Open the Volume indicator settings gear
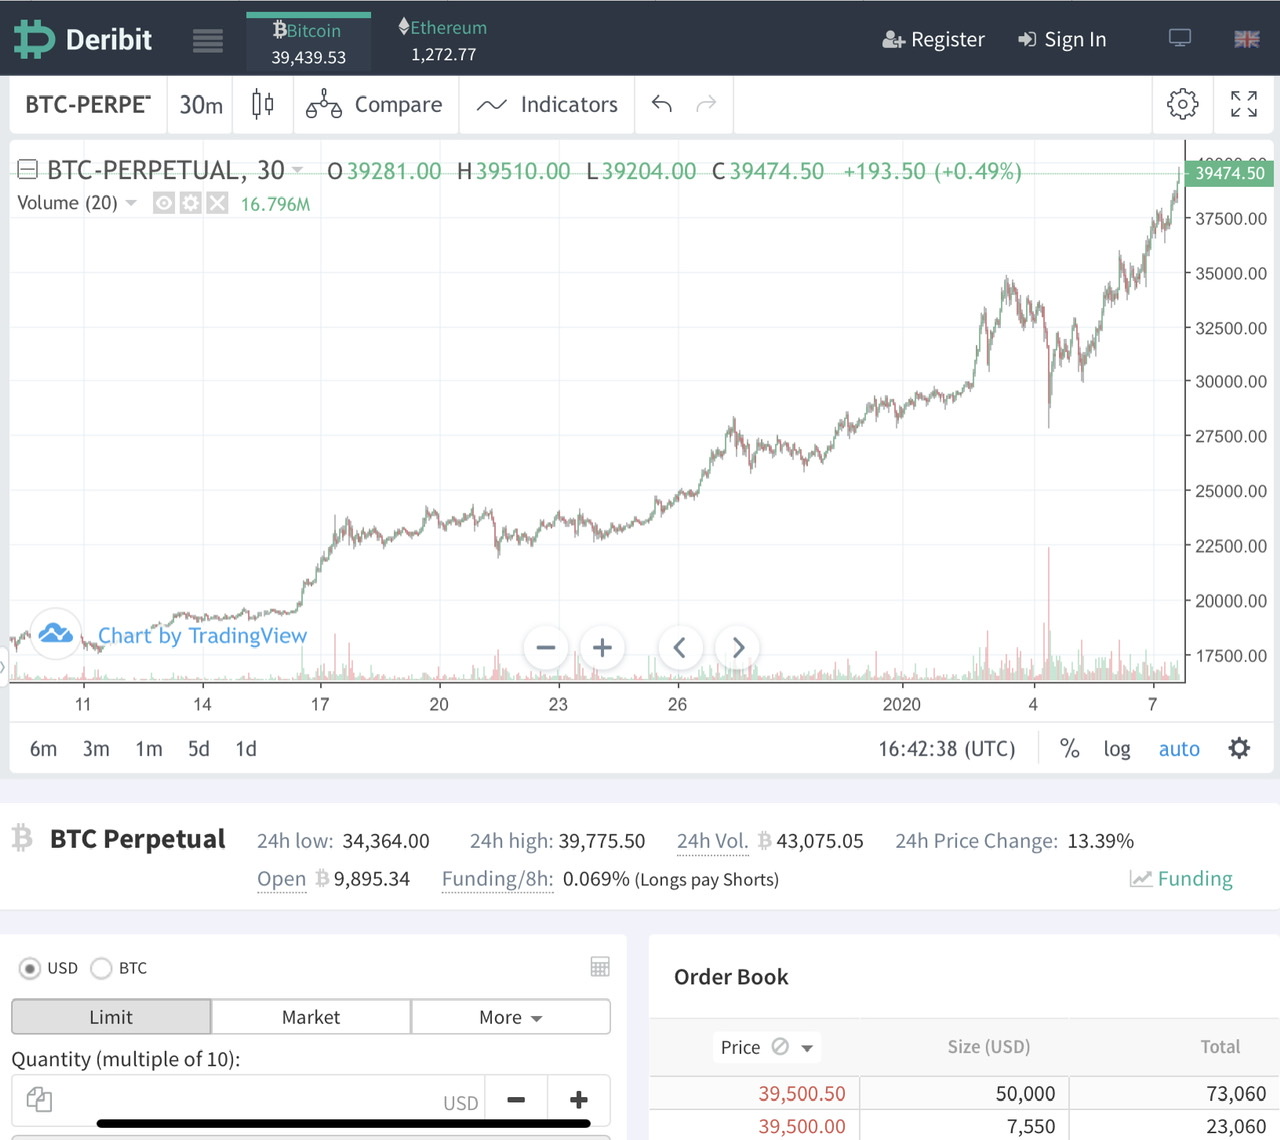The height and width of the screenshot is (1140, 1280). tap(190, 203)
